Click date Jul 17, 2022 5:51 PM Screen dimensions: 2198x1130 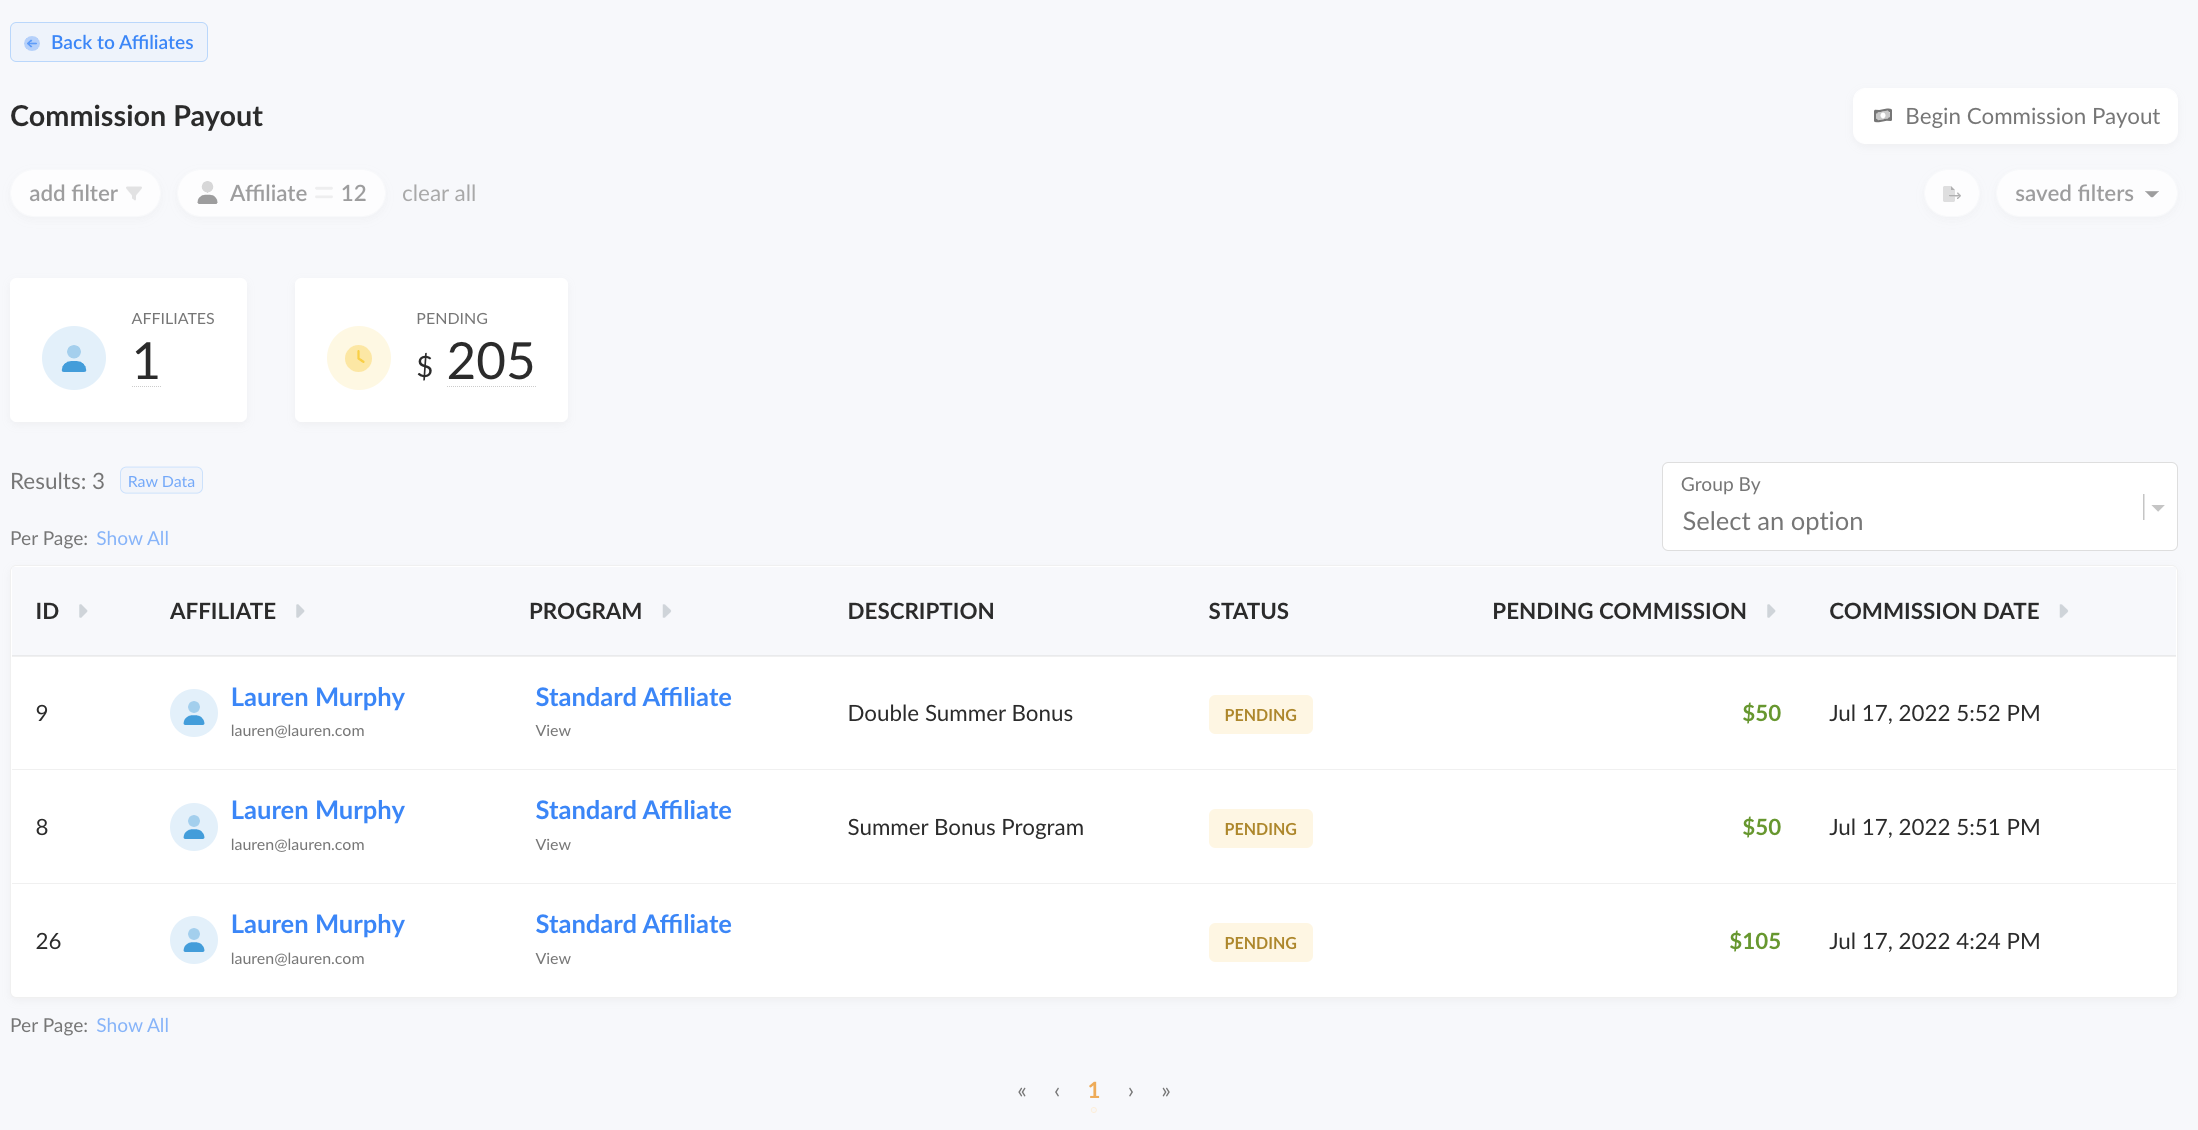(1934, 827)
